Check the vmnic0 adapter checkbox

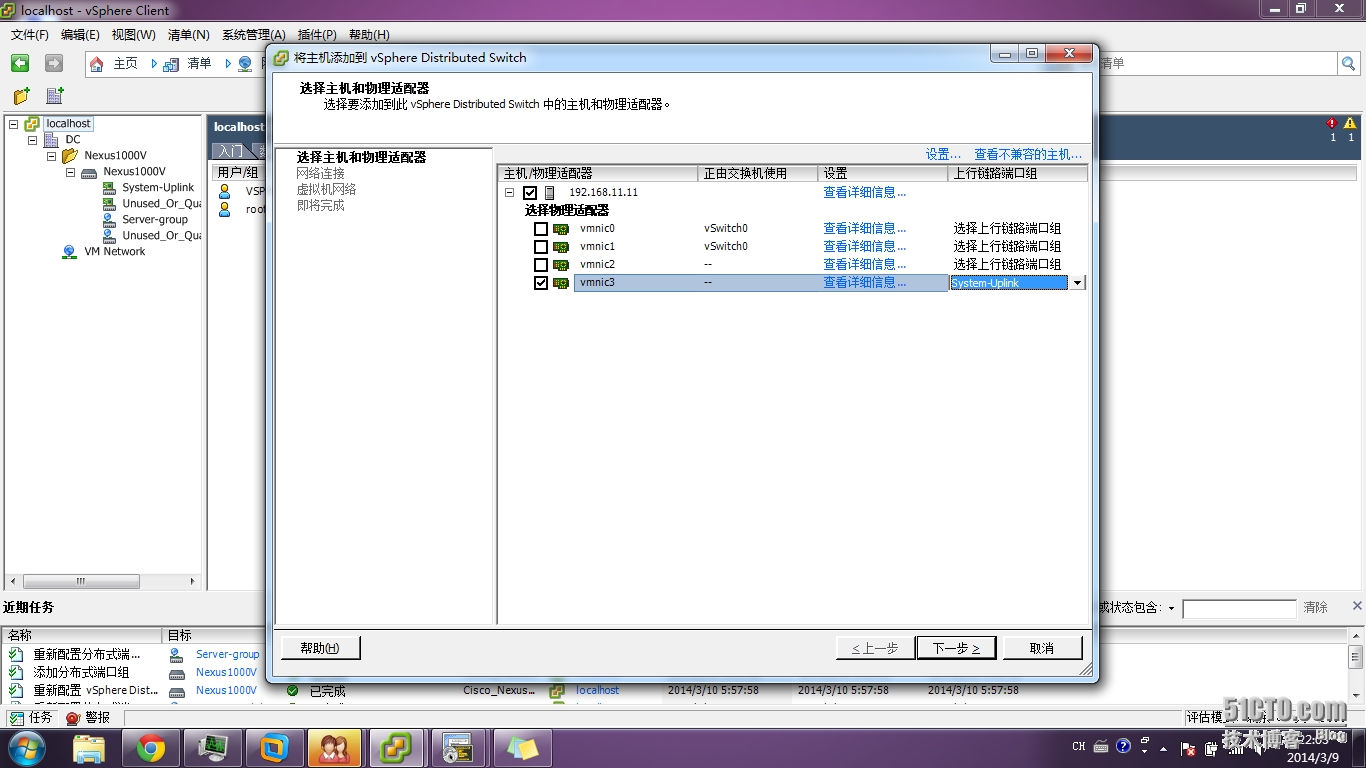541,229
